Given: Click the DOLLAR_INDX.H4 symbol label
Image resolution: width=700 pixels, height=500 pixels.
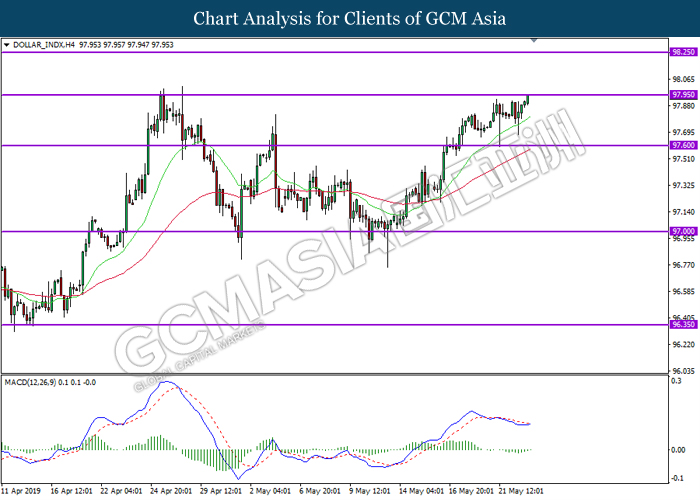Looking at the screenshot, I should pyautogui.click(x=44, y=45).
